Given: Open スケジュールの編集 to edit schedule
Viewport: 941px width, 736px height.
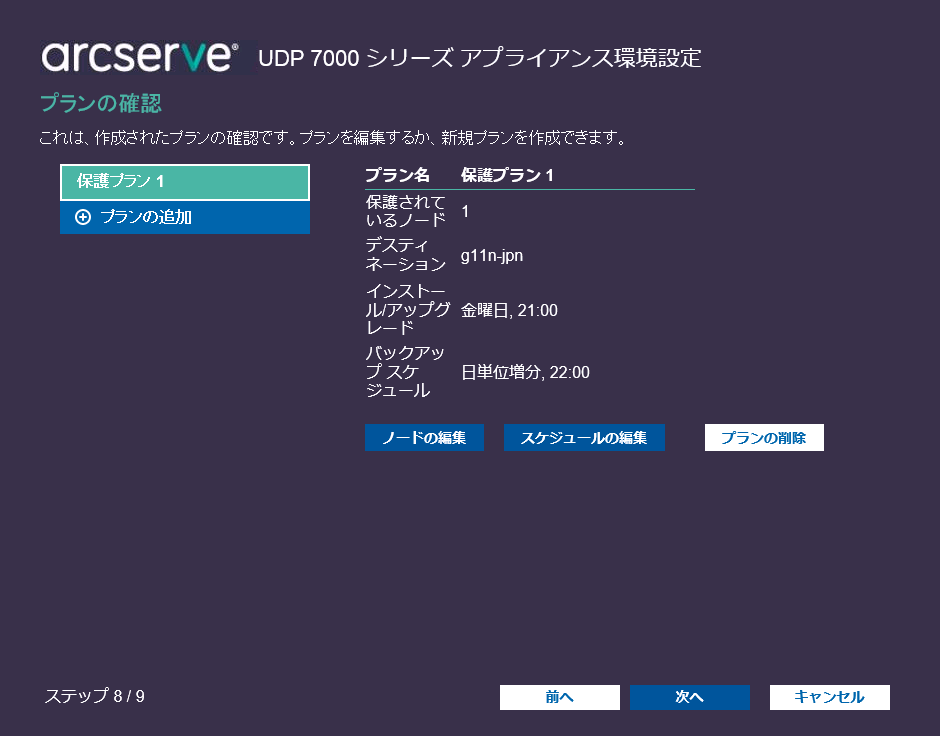Looking at the screenshot, I should (585, 437).
